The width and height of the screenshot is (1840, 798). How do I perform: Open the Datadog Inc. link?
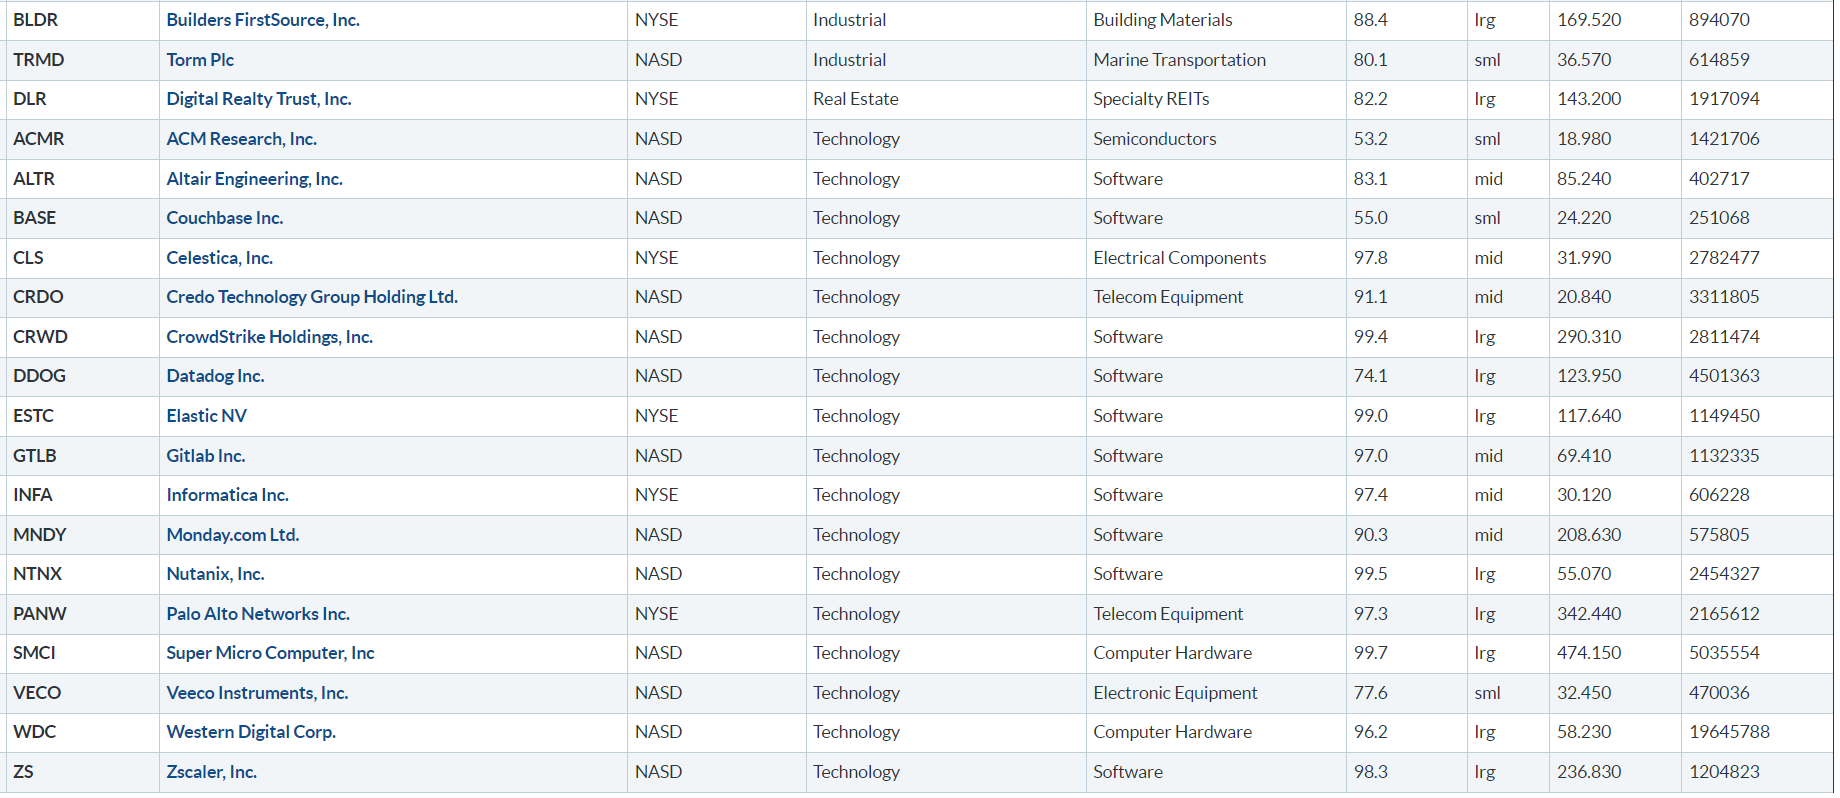tap(215, 376)
